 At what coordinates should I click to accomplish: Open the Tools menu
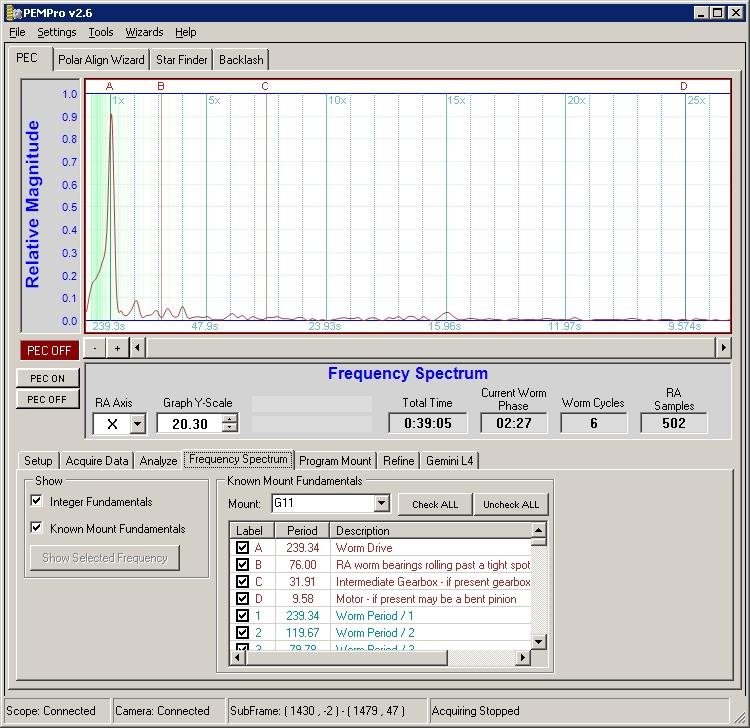tap(100, 32)
